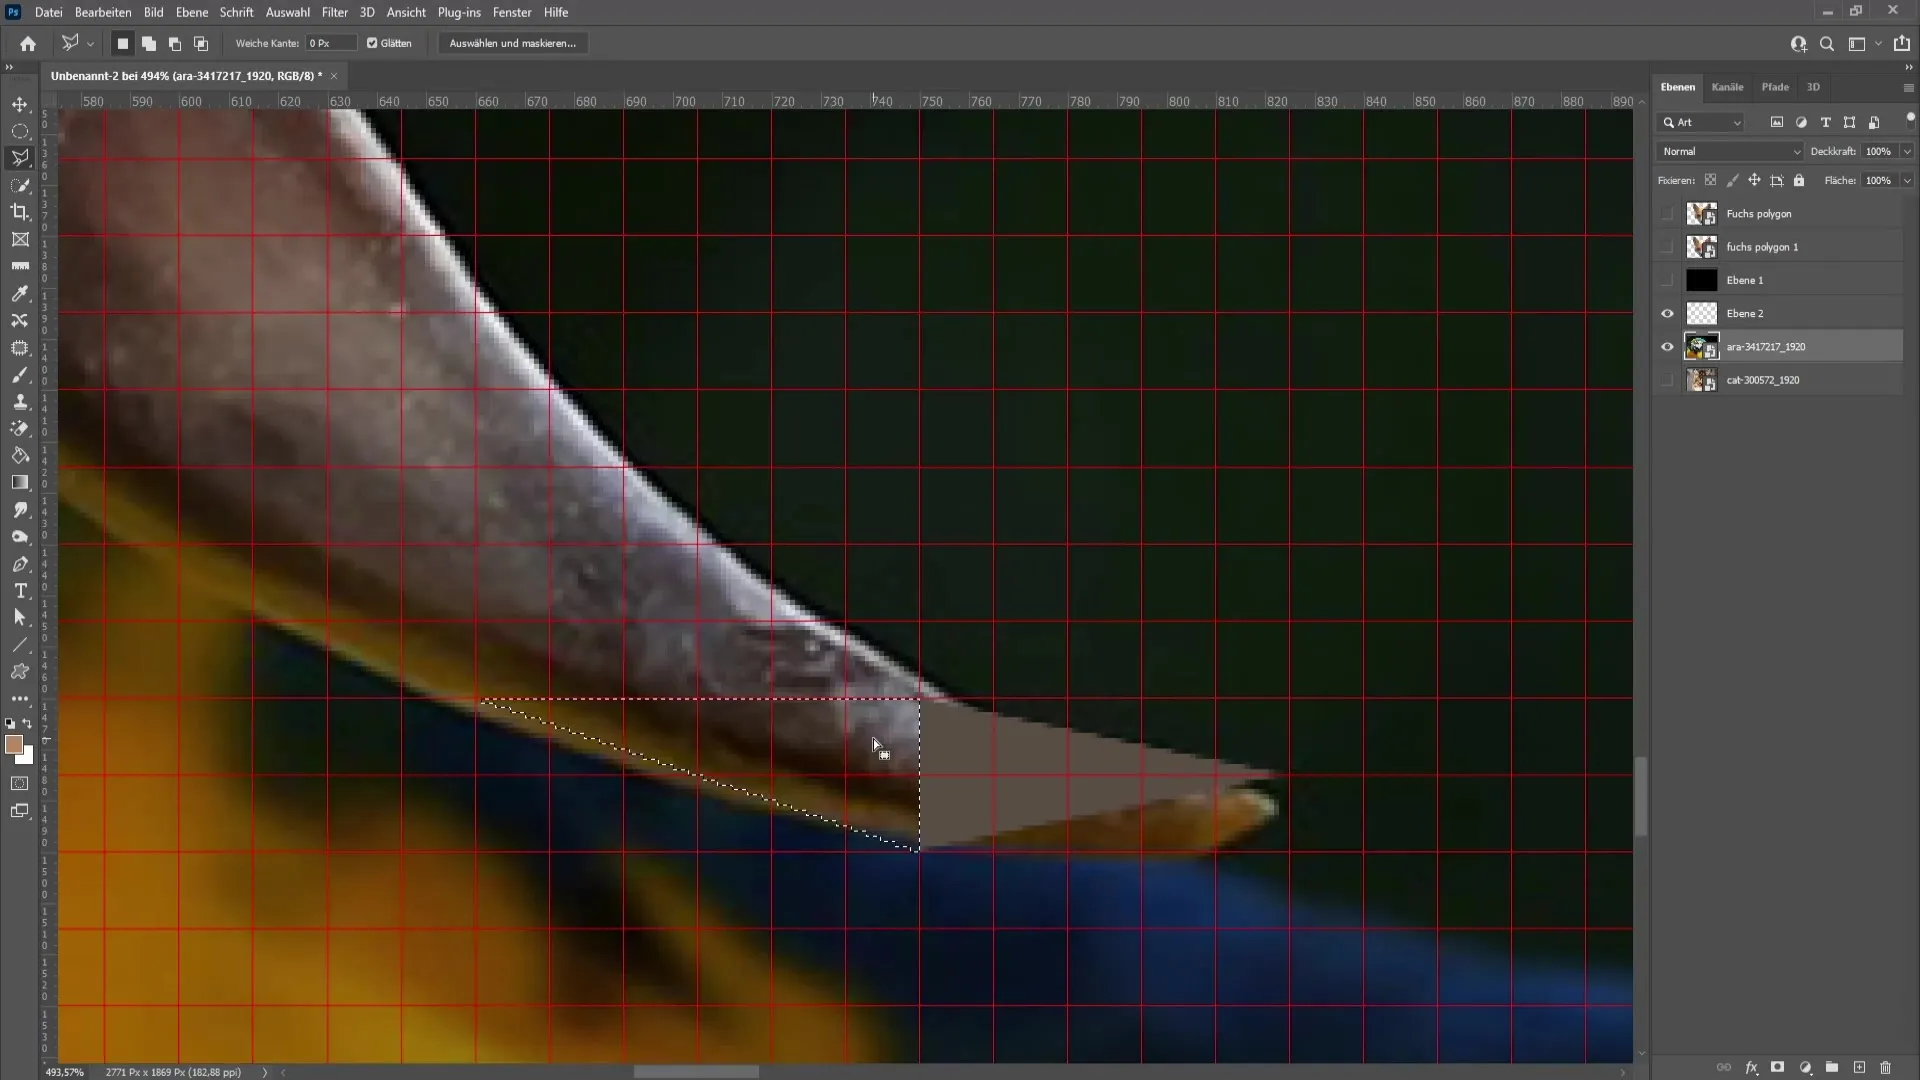Toggle visibility of ara-3417217_1920 layer

[1667, 345]
